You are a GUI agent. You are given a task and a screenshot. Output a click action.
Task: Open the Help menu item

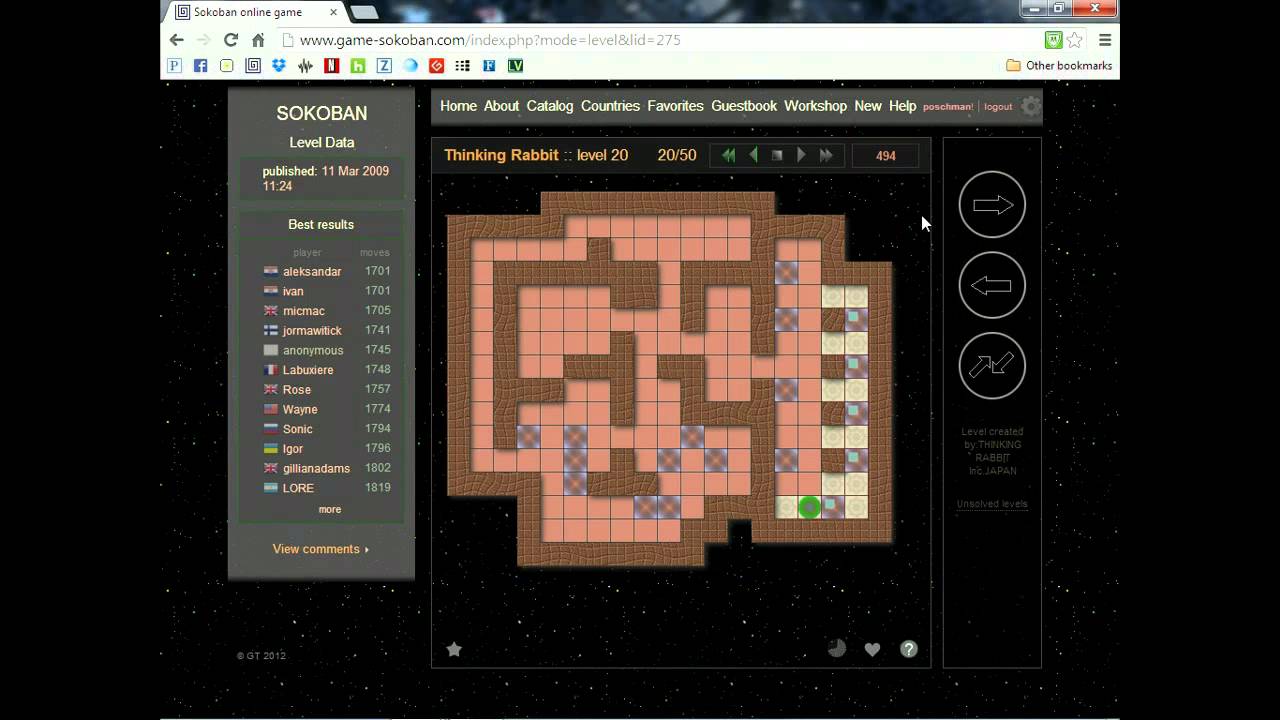[902, 106]
